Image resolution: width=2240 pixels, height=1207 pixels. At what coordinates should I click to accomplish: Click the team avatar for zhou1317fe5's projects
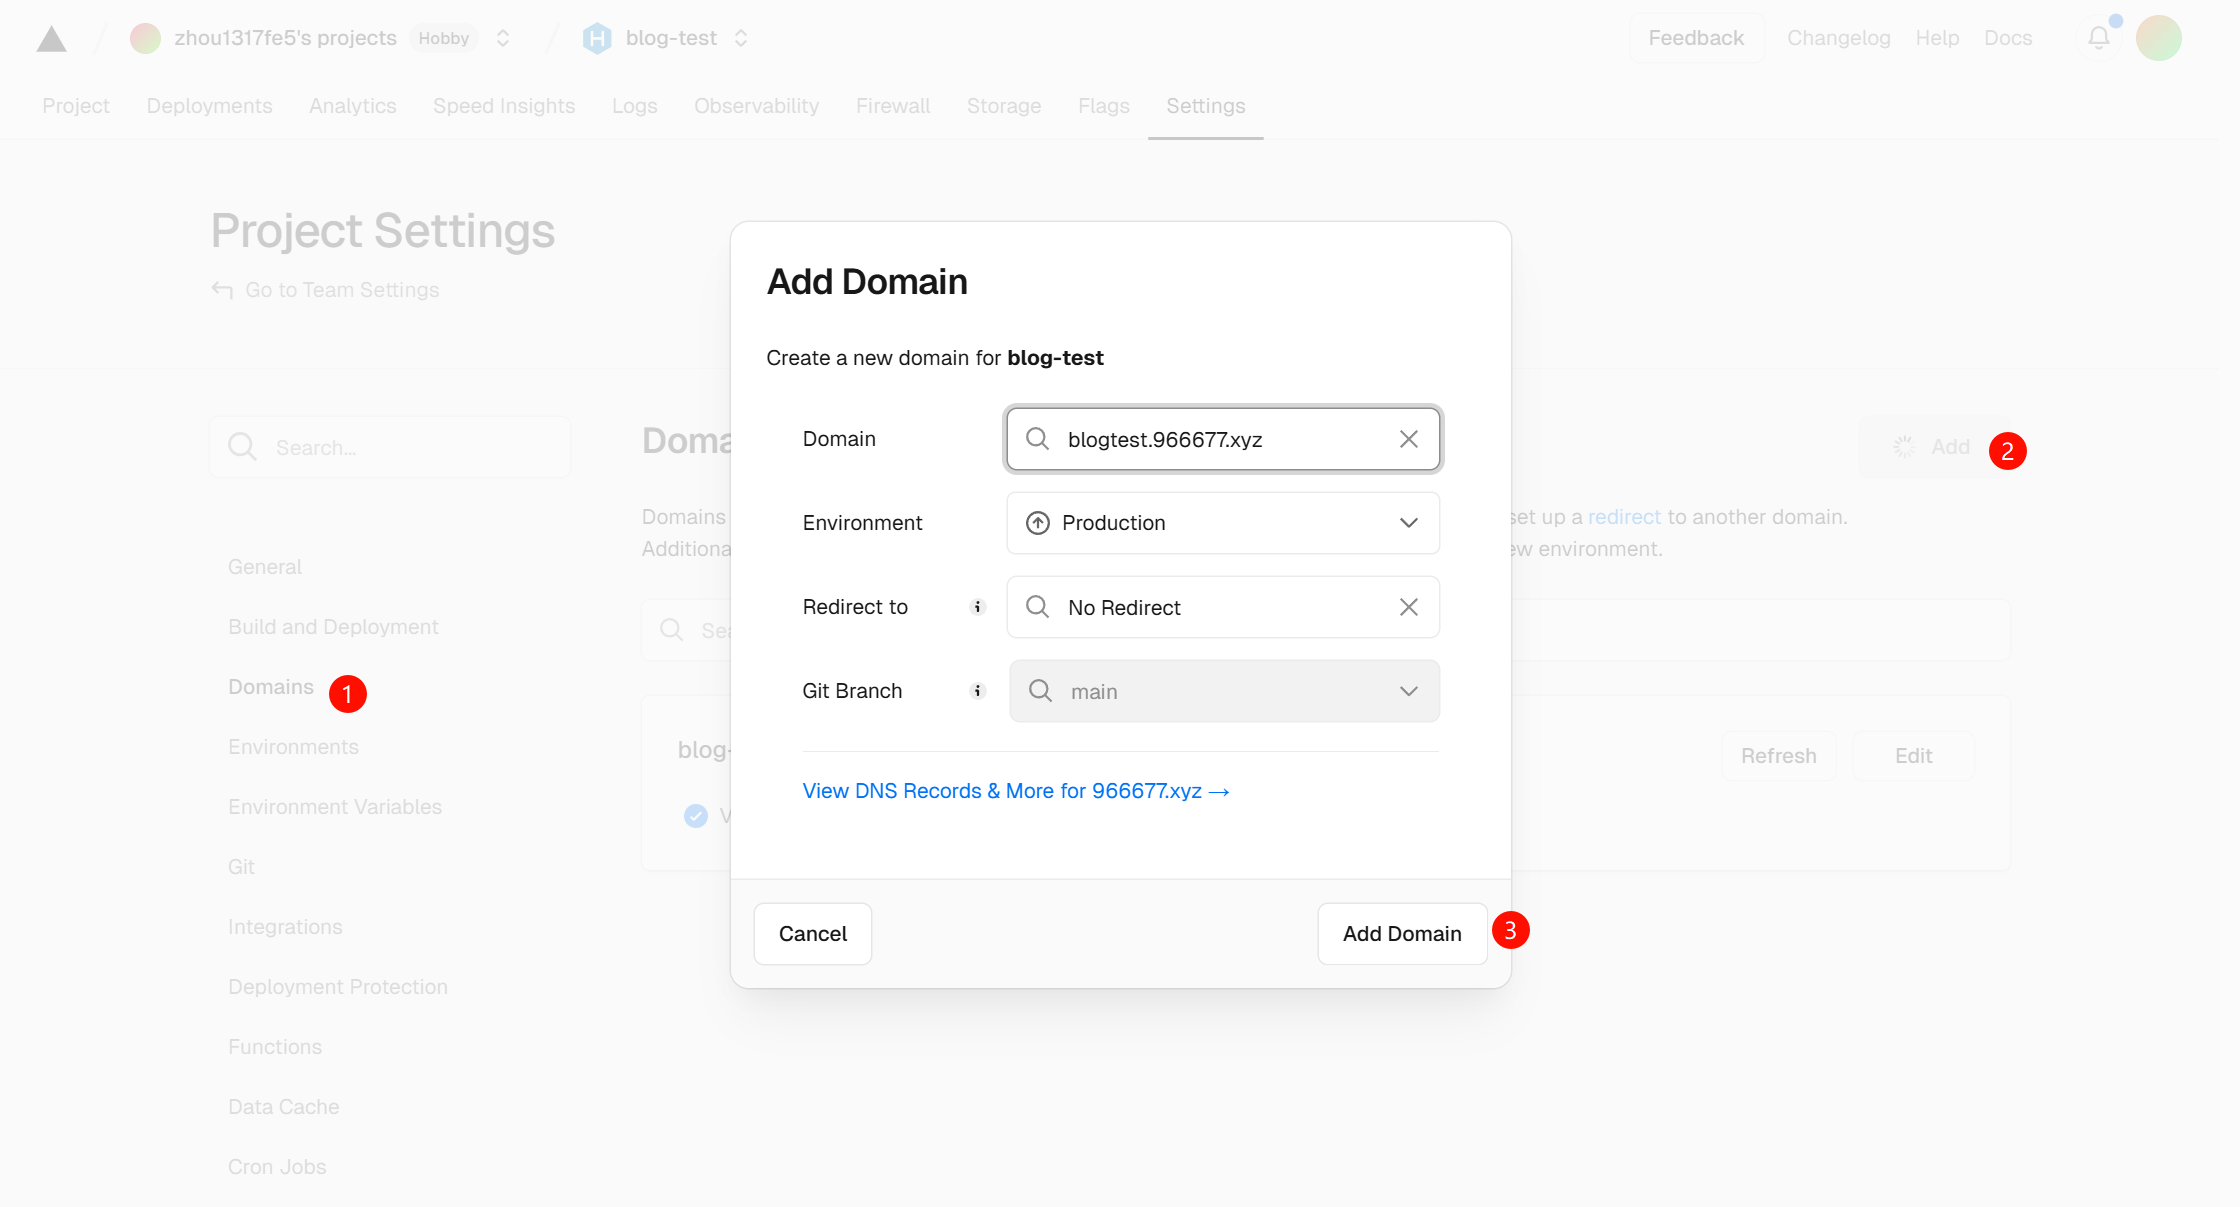(x=145, y=38)
